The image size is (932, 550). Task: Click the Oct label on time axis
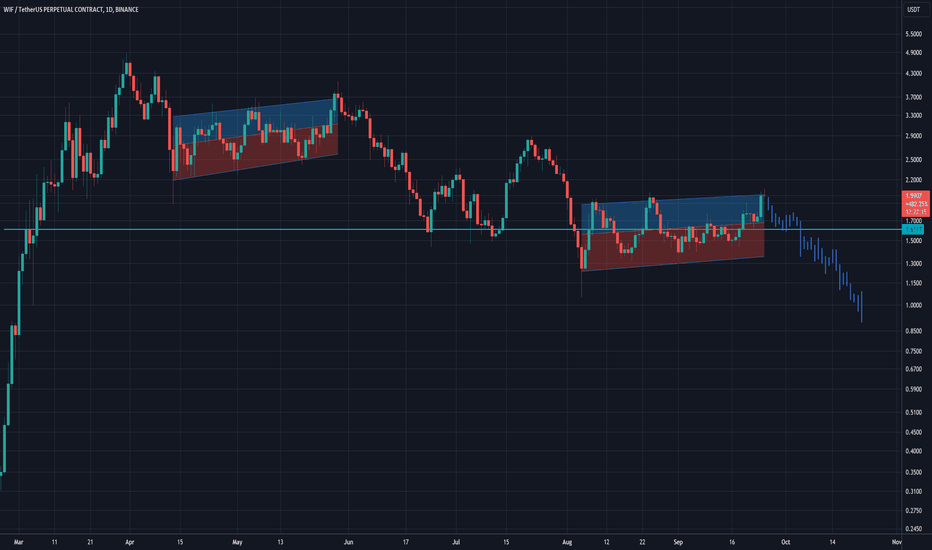click(x=785, y=542)
